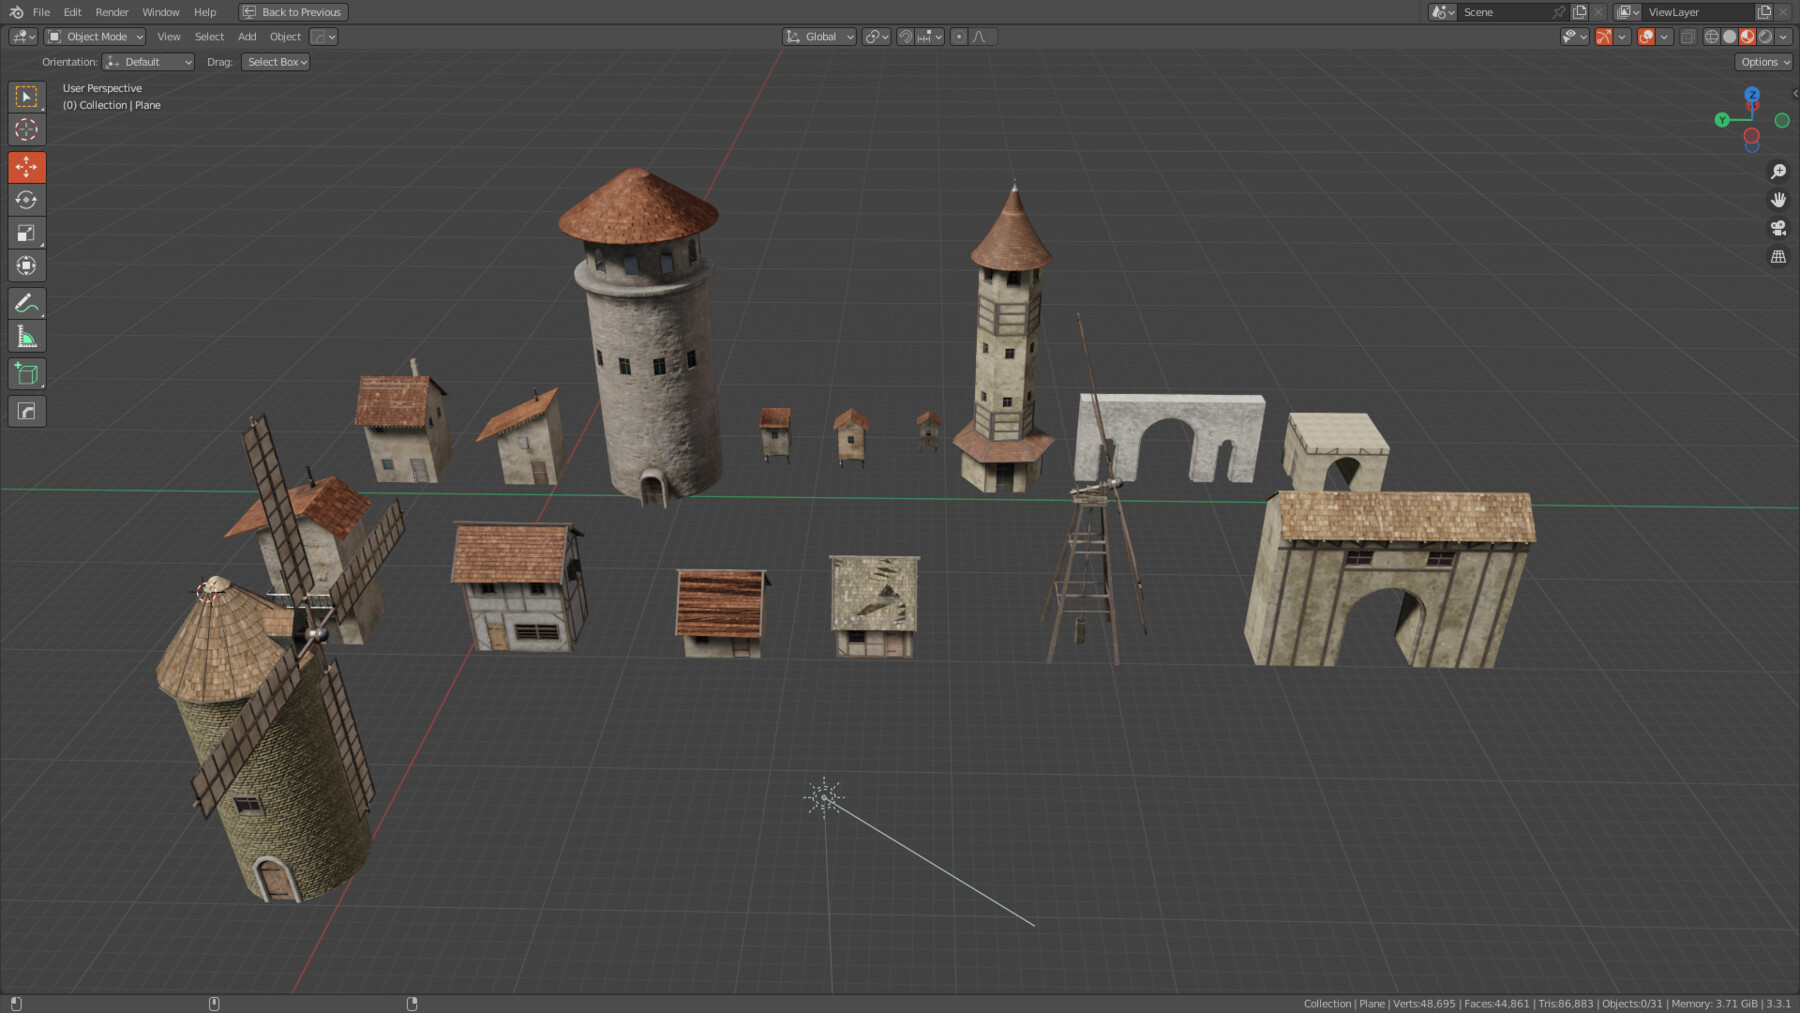This screenshot has width=1800, height=1013.
Task: Select the Measure tool
Action: pos(27,336)
